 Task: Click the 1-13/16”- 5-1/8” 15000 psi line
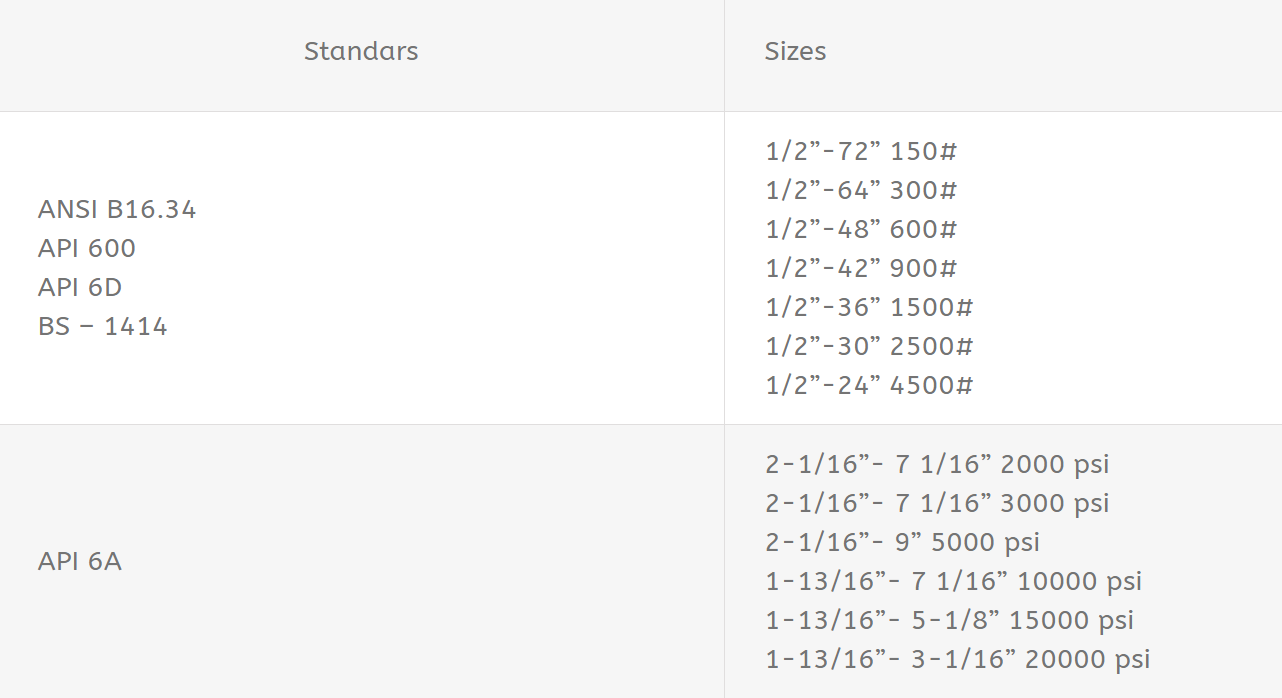[x=949, y=620]
